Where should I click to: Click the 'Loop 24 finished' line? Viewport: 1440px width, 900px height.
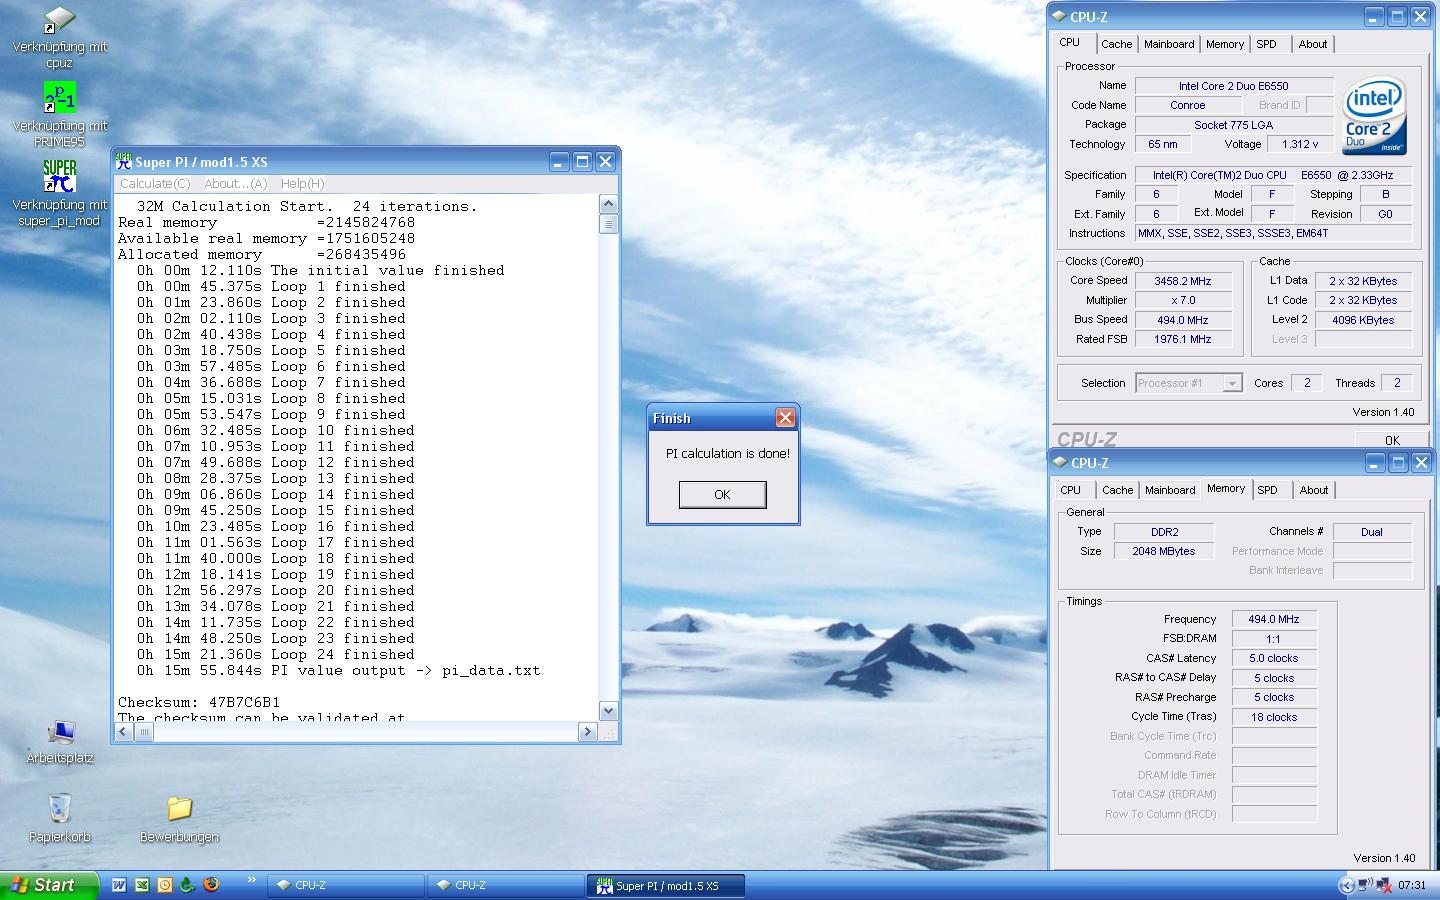[276, 654]
